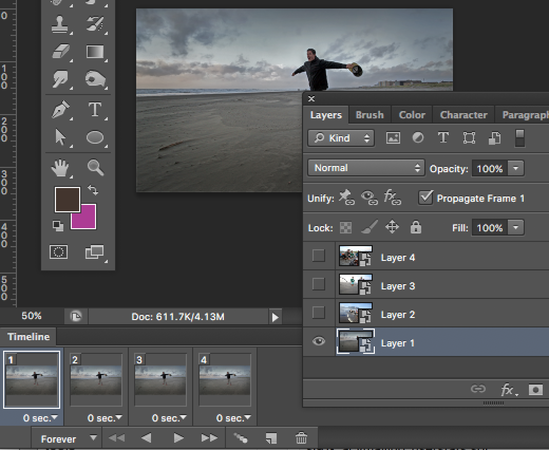Viewport: 549px width, 450px height.
Task: Select the Type tool
Action: (x=95, y=109)
